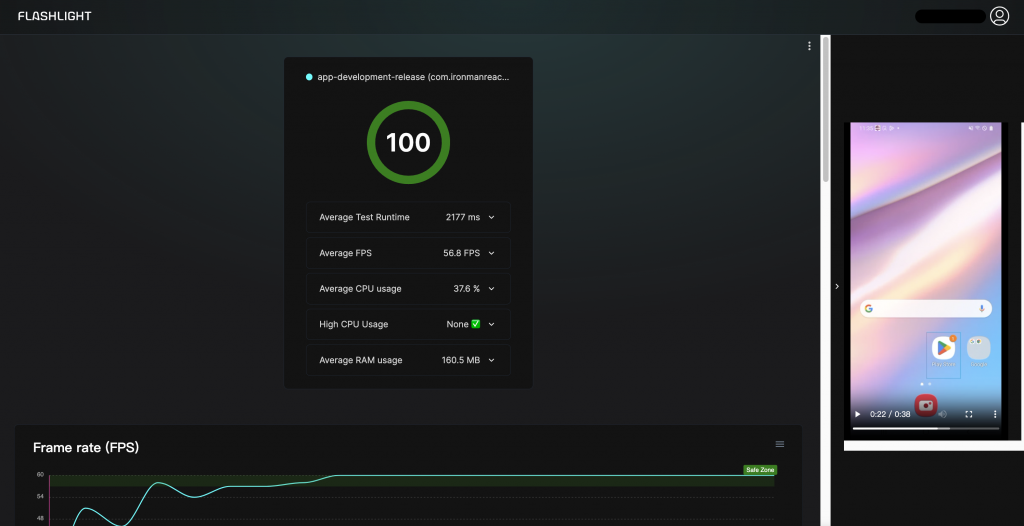Screen dimensions: 1024x526
Task: Mute the video with the speaker icon
Action: click(942, 414)
